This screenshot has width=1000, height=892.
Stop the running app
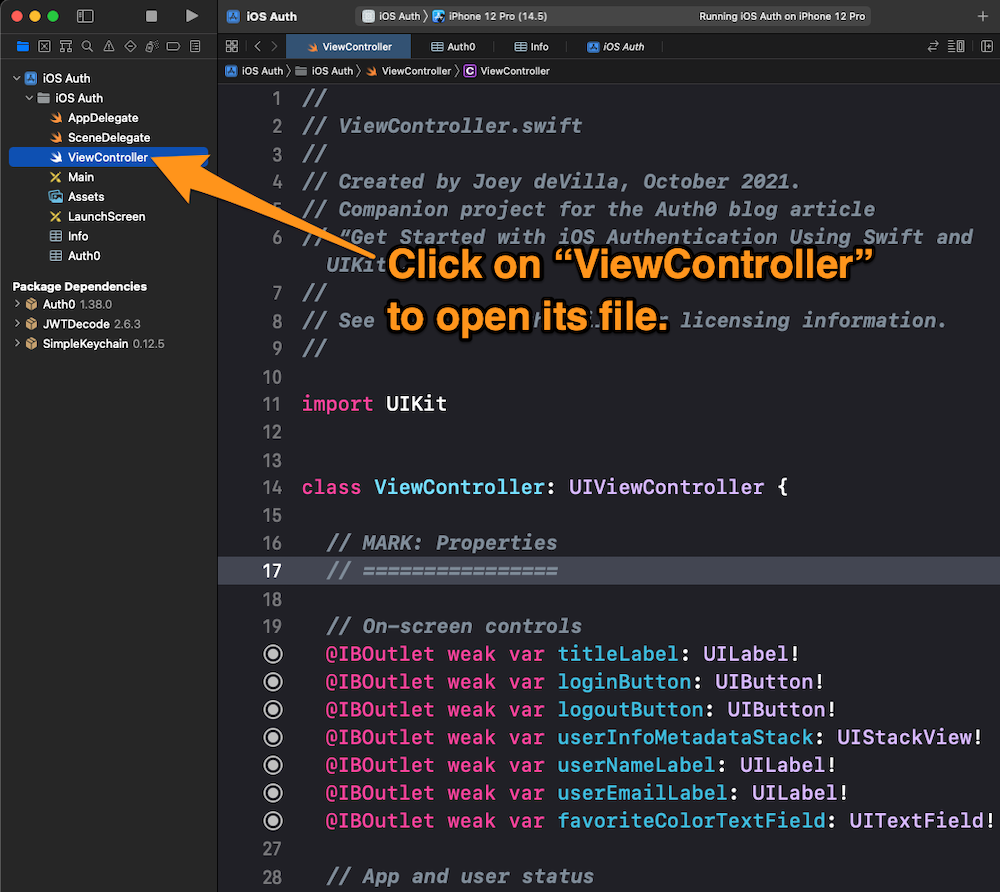click(x=151, y=16)
